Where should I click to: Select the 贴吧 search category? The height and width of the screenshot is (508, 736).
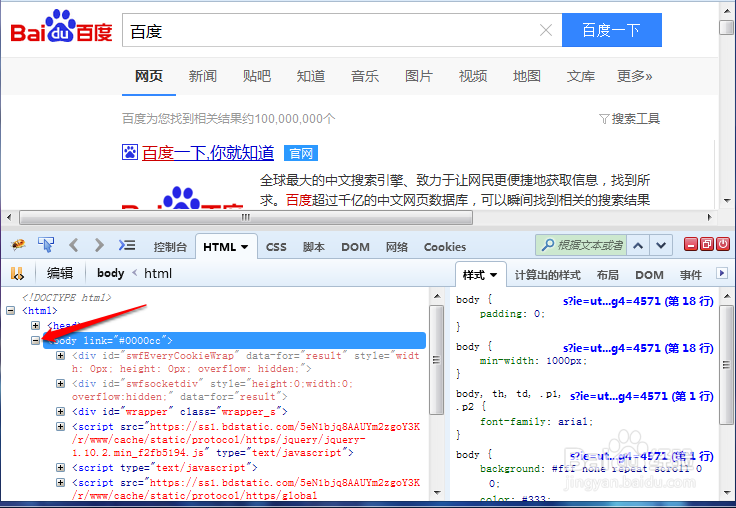point(257,76)
